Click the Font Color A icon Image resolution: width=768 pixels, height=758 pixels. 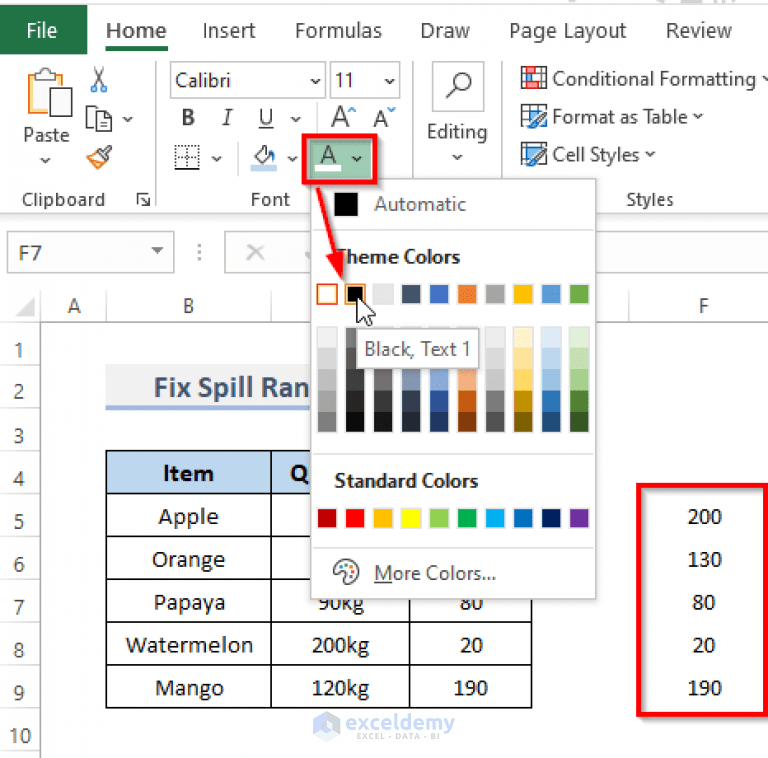point(328,158)
